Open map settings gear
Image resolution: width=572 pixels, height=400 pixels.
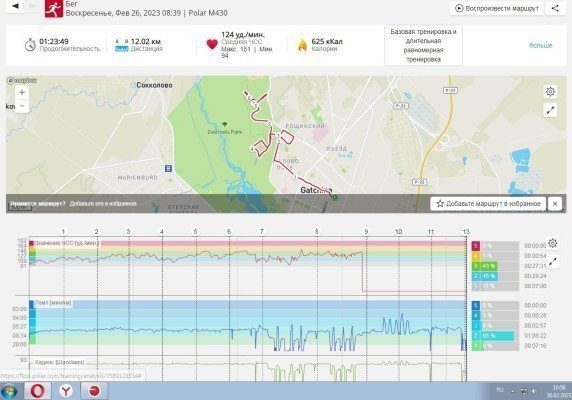[550, 92]
